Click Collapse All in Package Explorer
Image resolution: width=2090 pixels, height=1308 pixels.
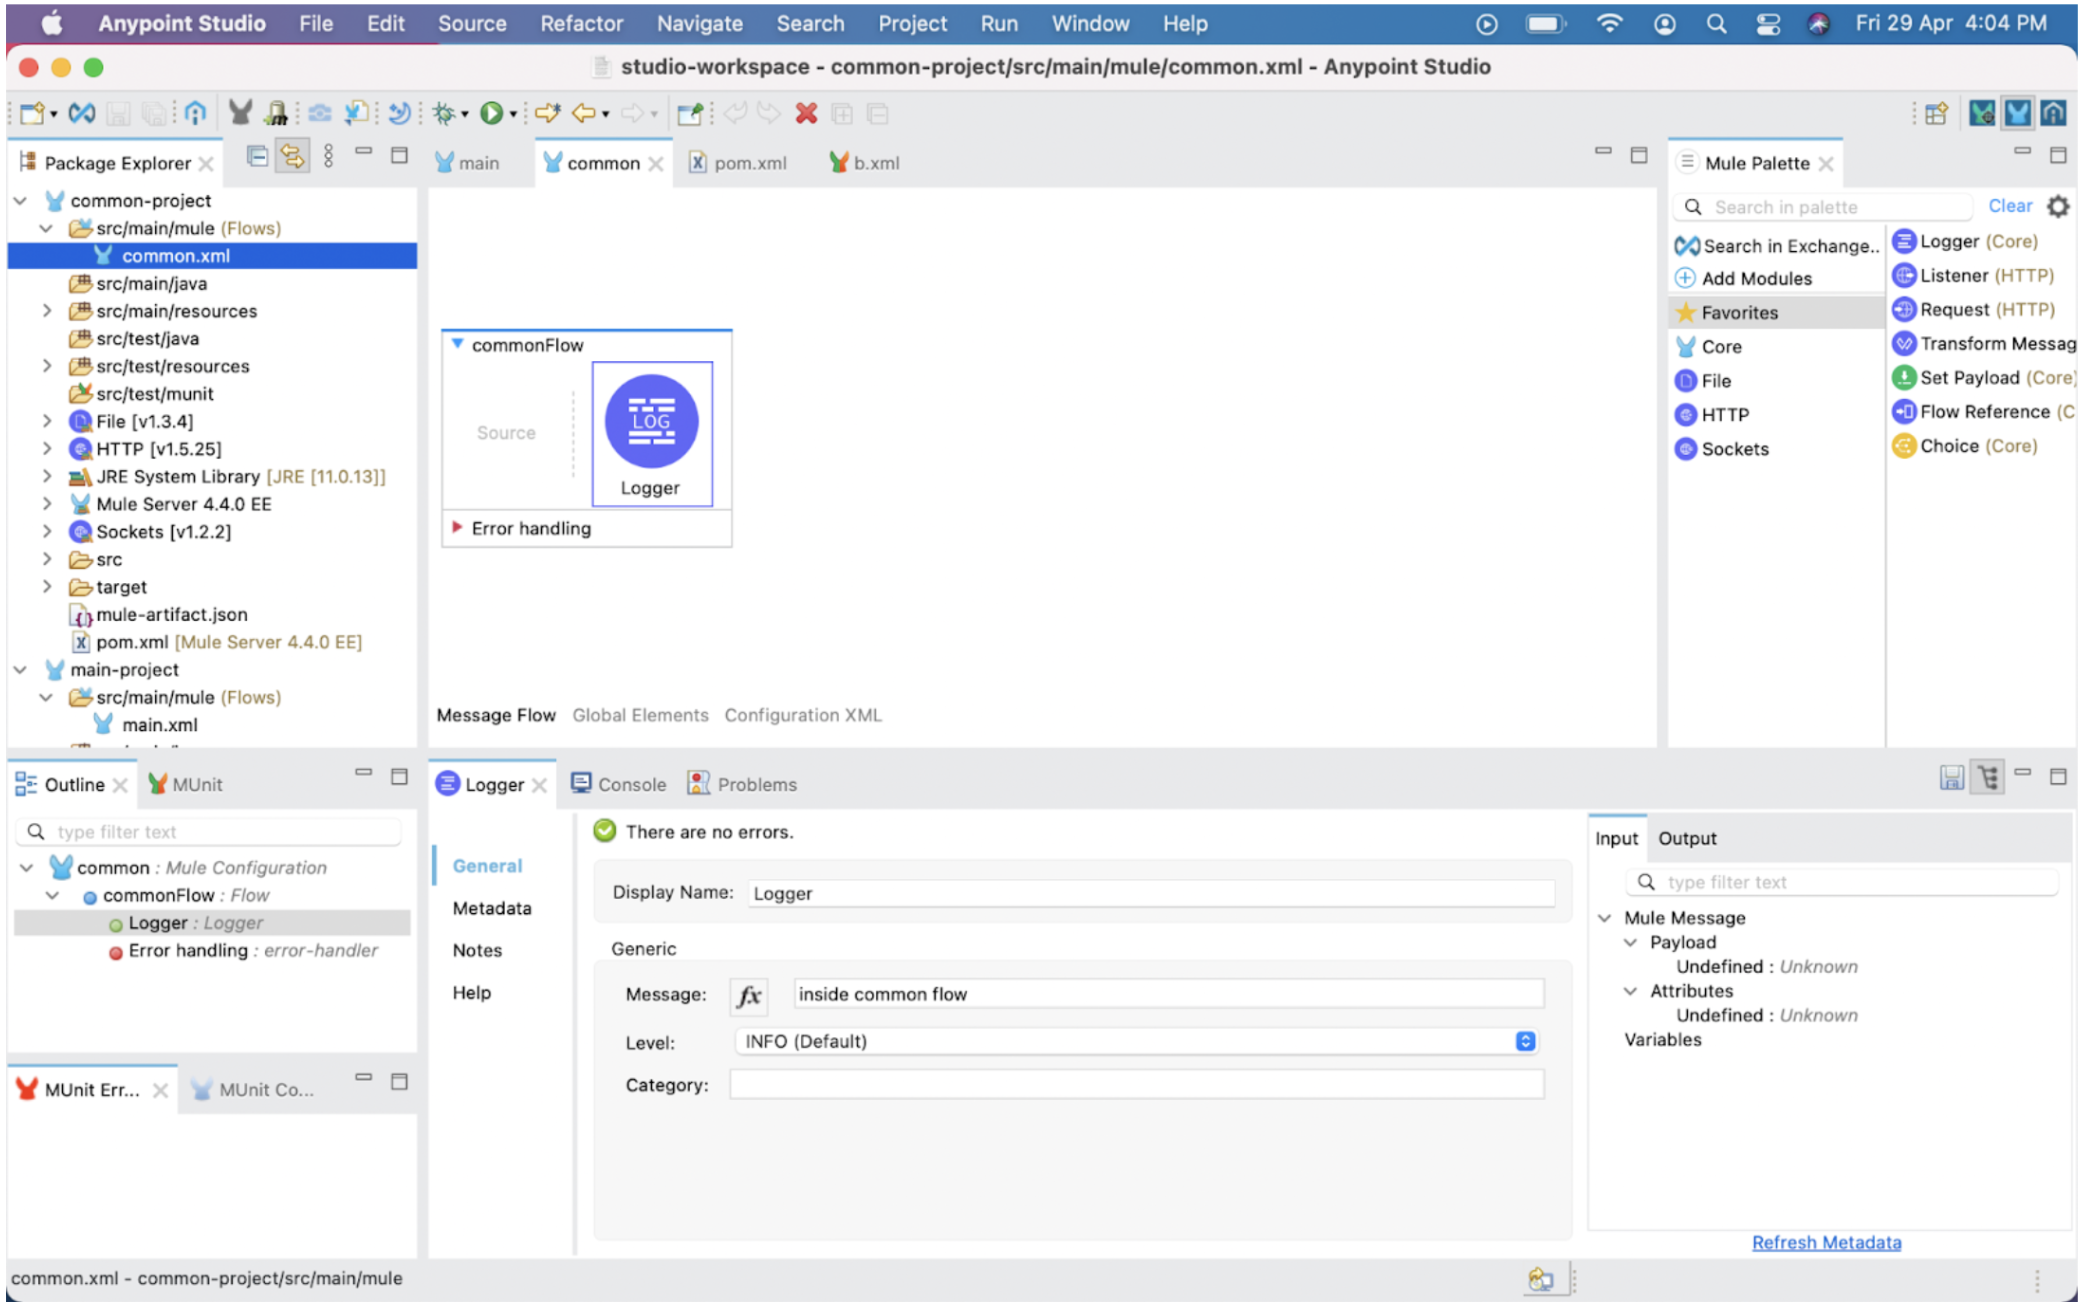(257, 157)
